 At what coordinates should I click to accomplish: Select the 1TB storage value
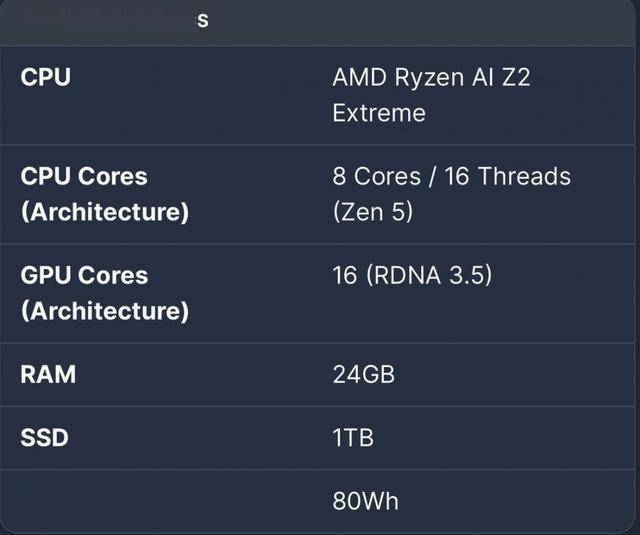[x=353, y=437]
